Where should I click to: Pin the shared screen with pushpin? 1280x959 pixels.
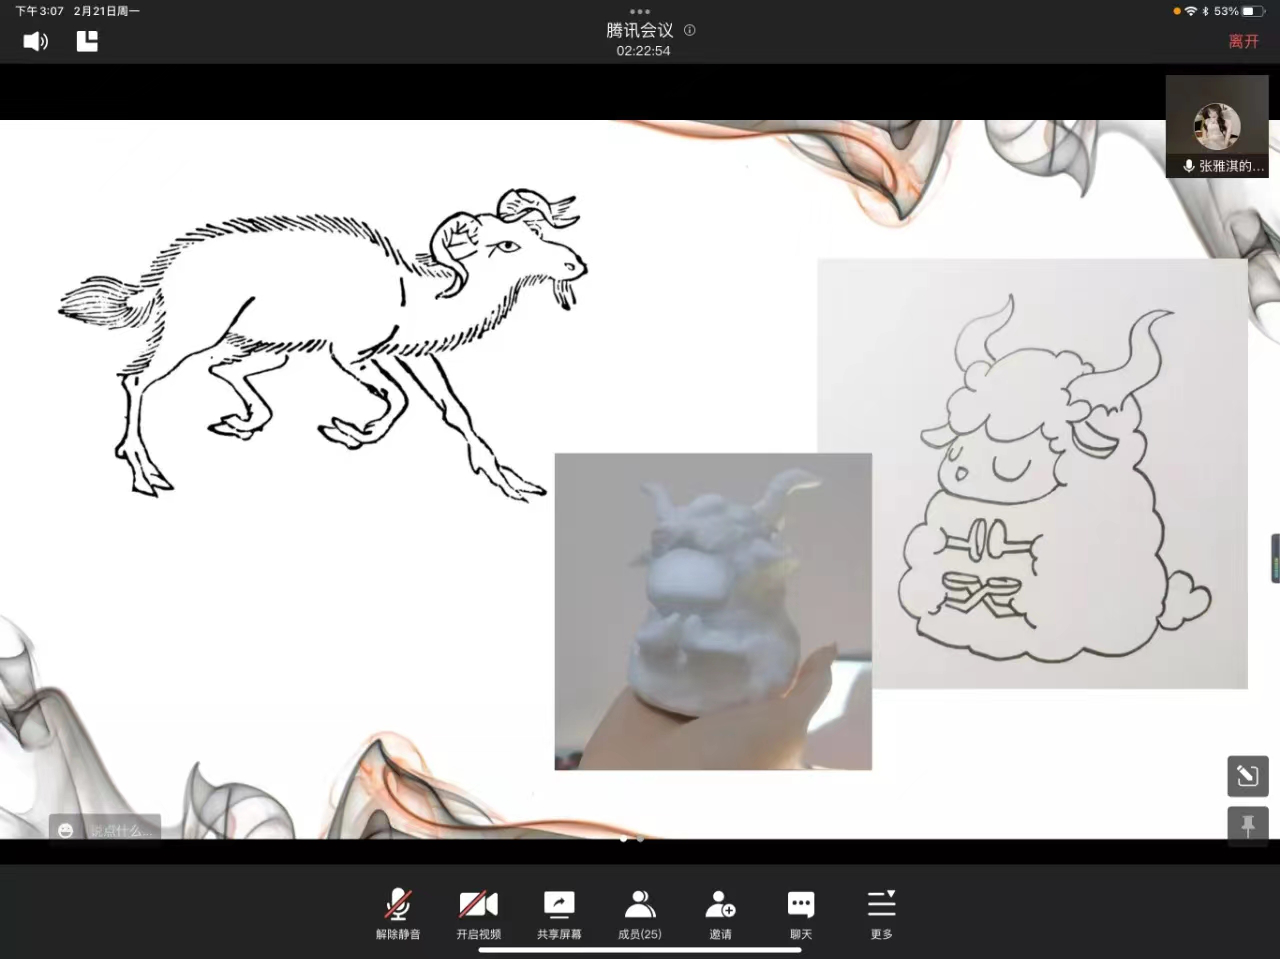[x=1247, y=826]
